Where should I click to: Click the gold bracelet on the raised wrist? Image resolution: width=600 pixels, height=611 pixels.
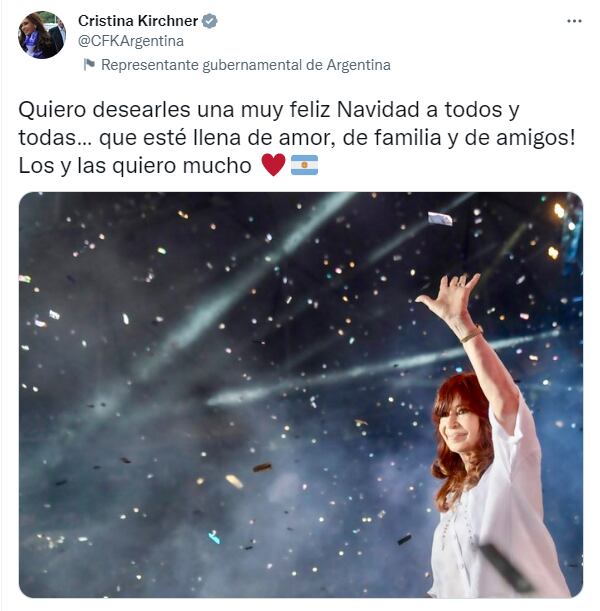click(471, 335)
